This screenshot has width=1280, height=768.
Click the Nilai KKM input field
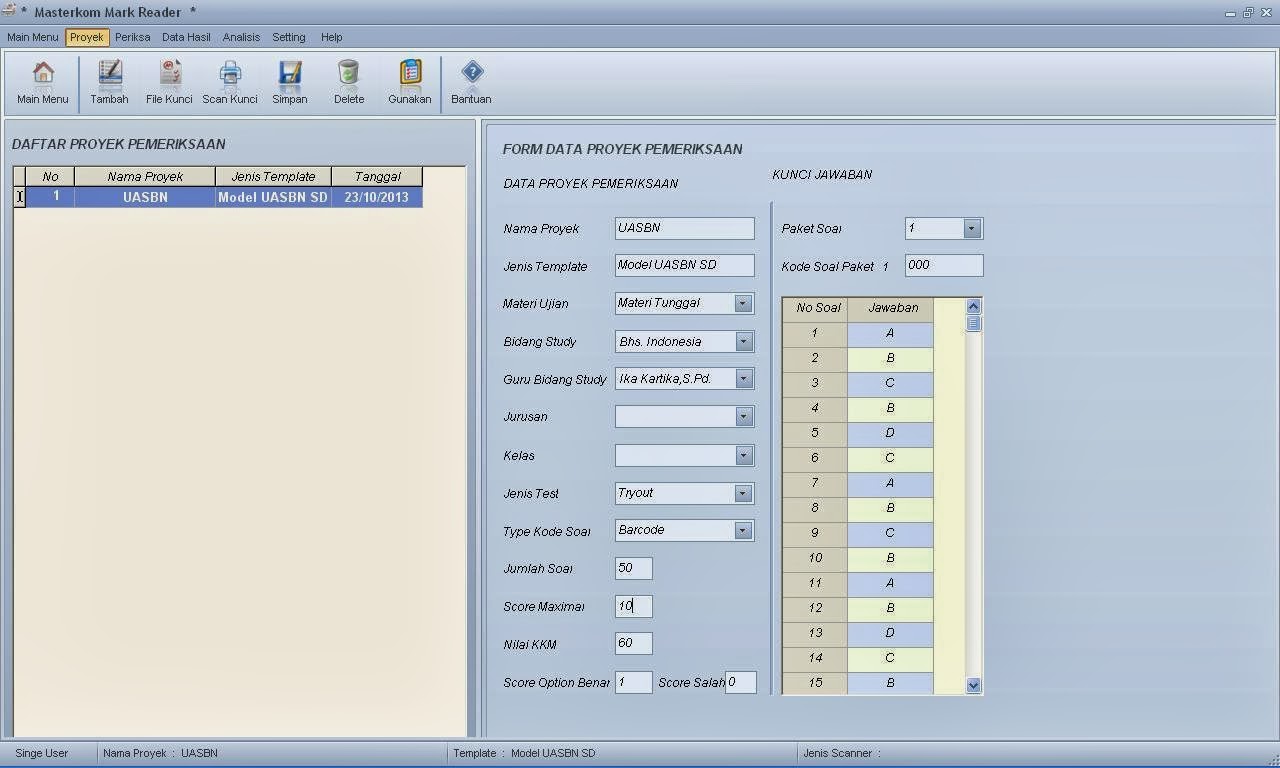tap(634, 643)
